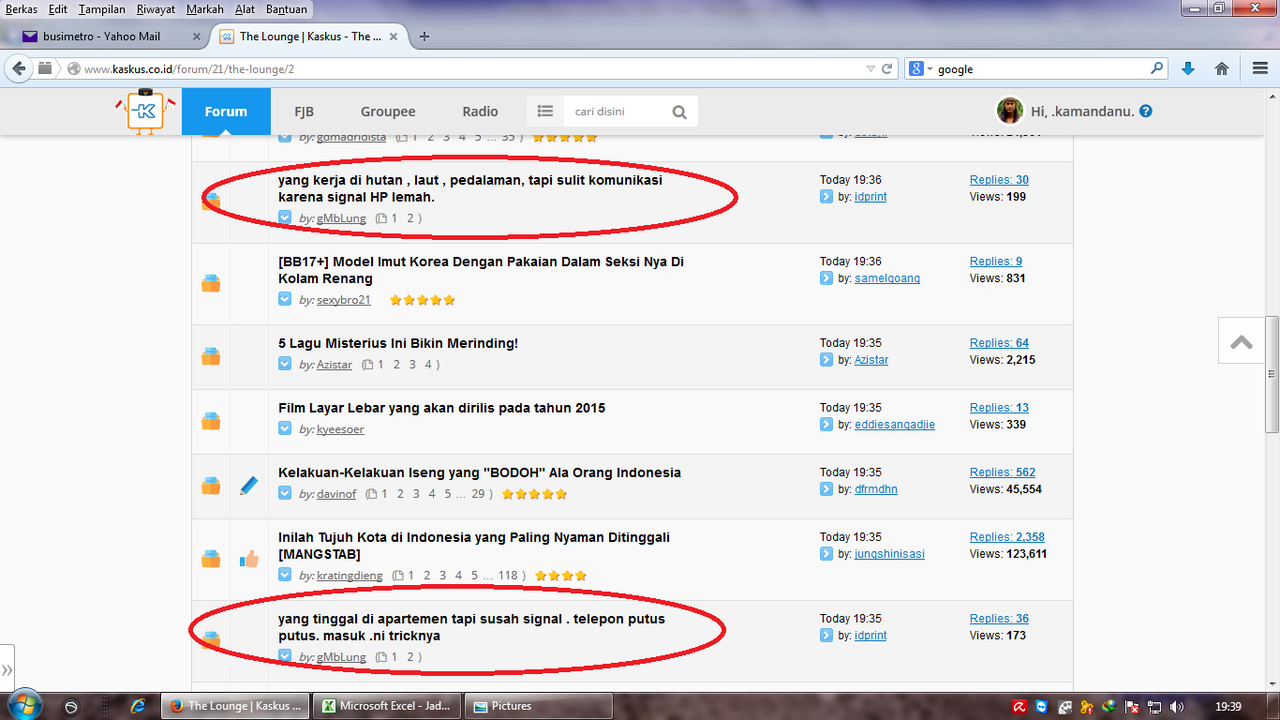Click the cari disini search field
This screenshot has width=1280, height=720.
pos(614,112)
